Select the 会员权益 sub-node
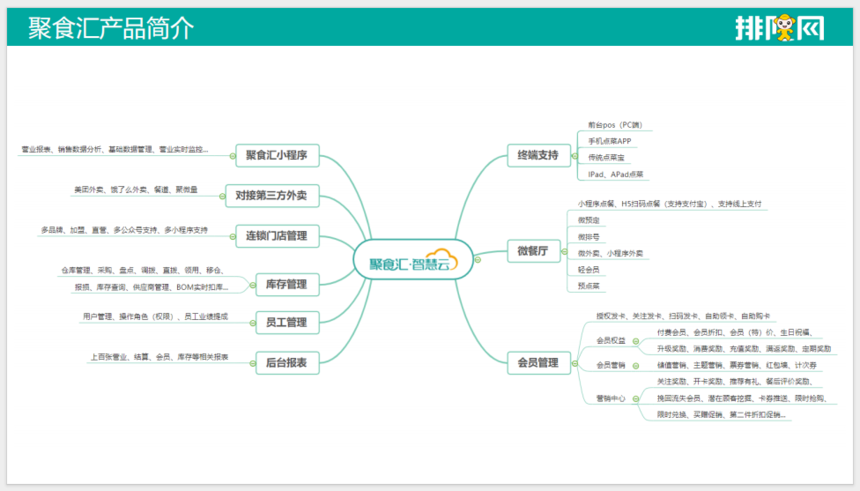 (610, 341)
